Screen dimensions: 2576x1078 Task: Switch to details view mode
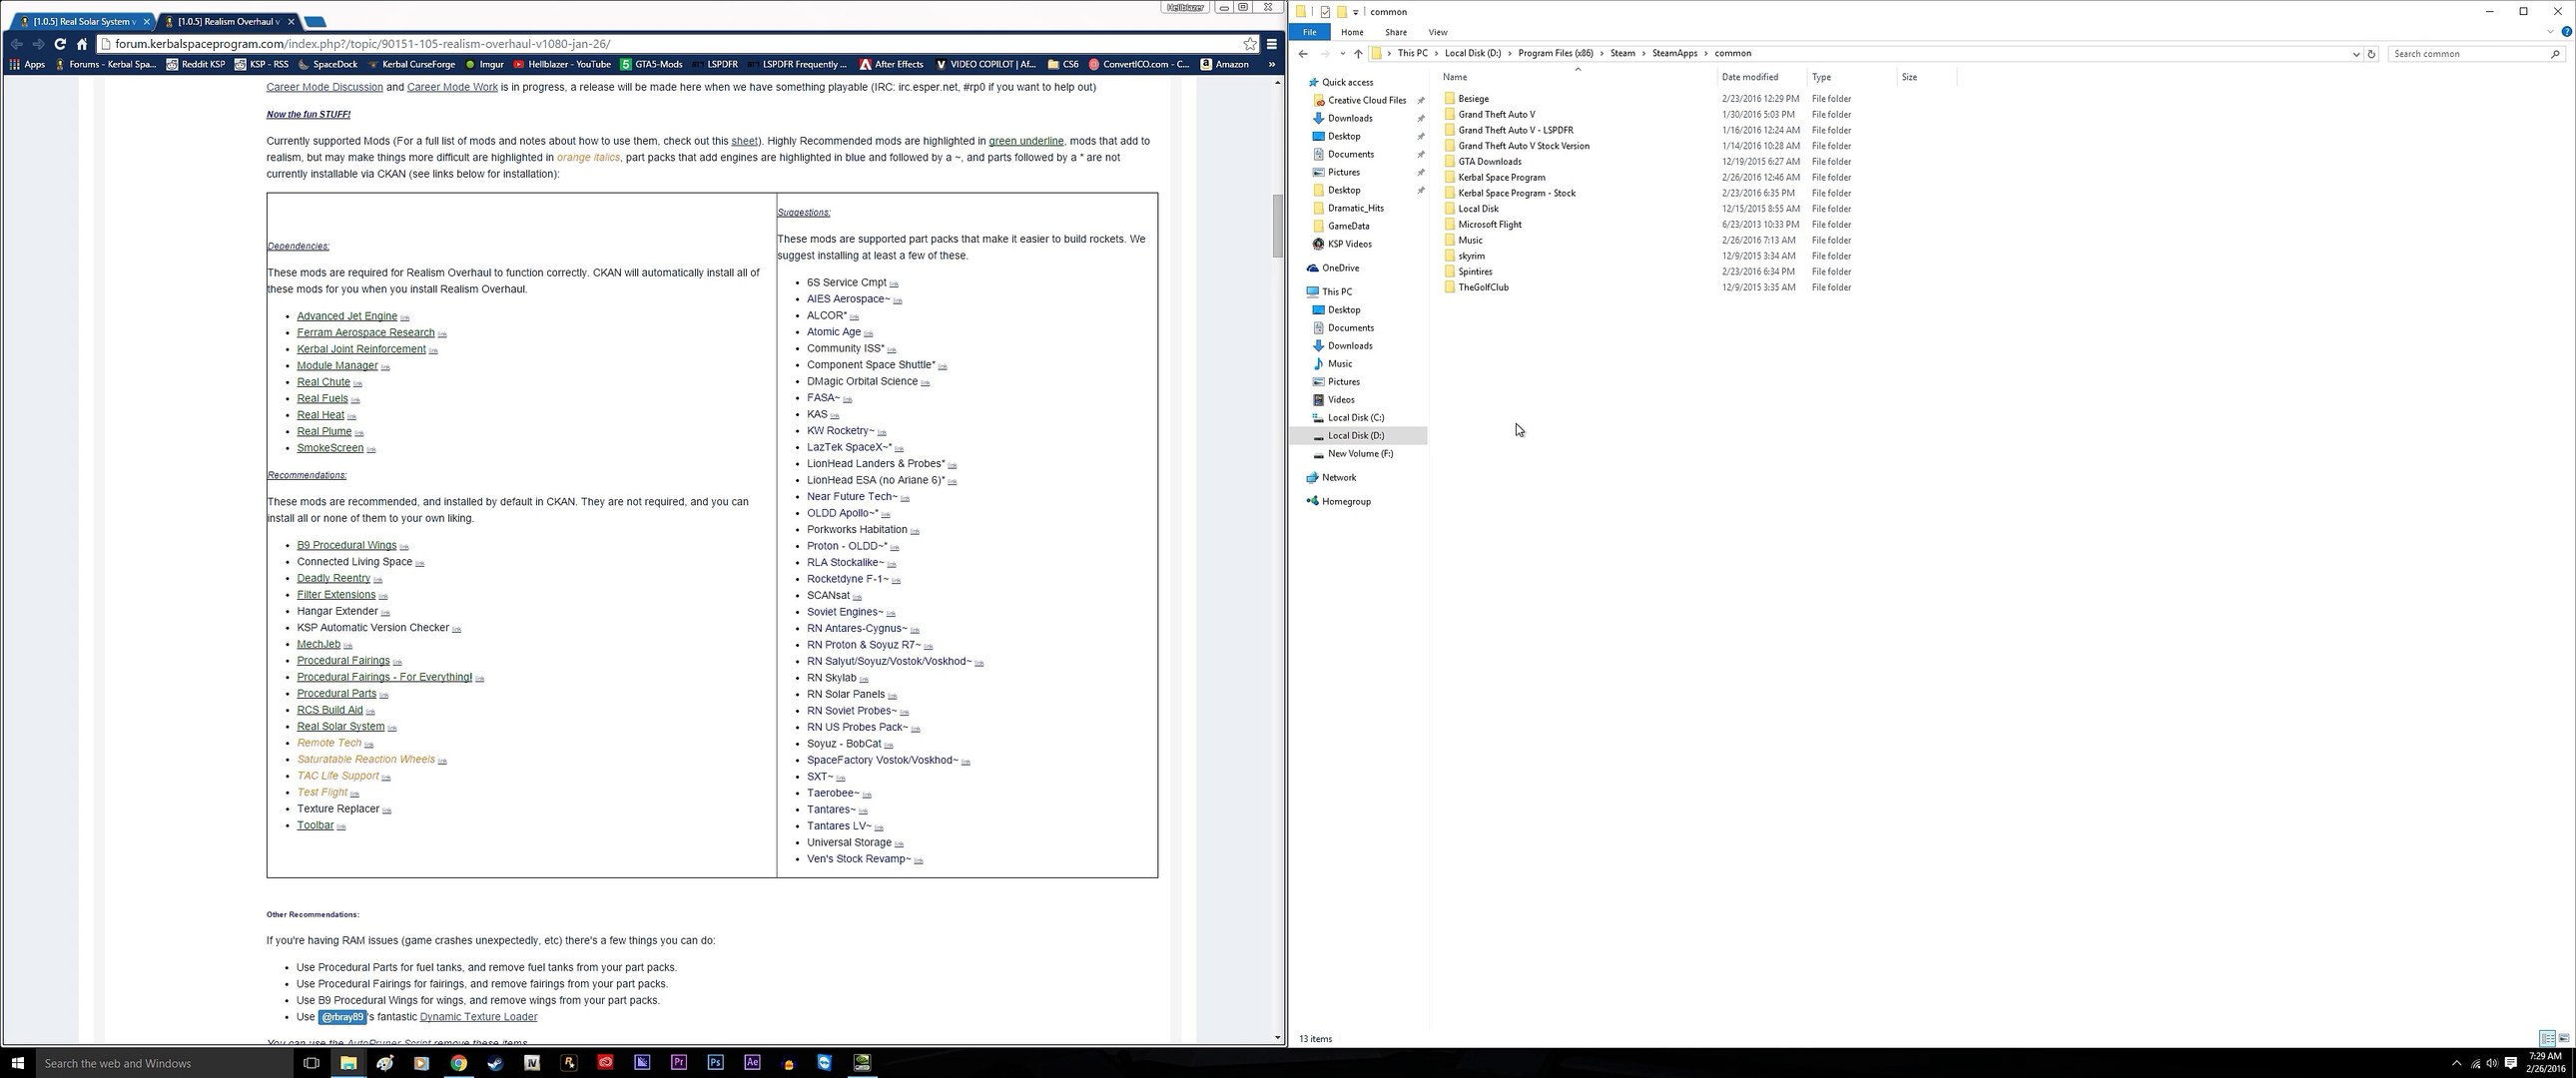pyautogui.click(x=2547, y=1038)
